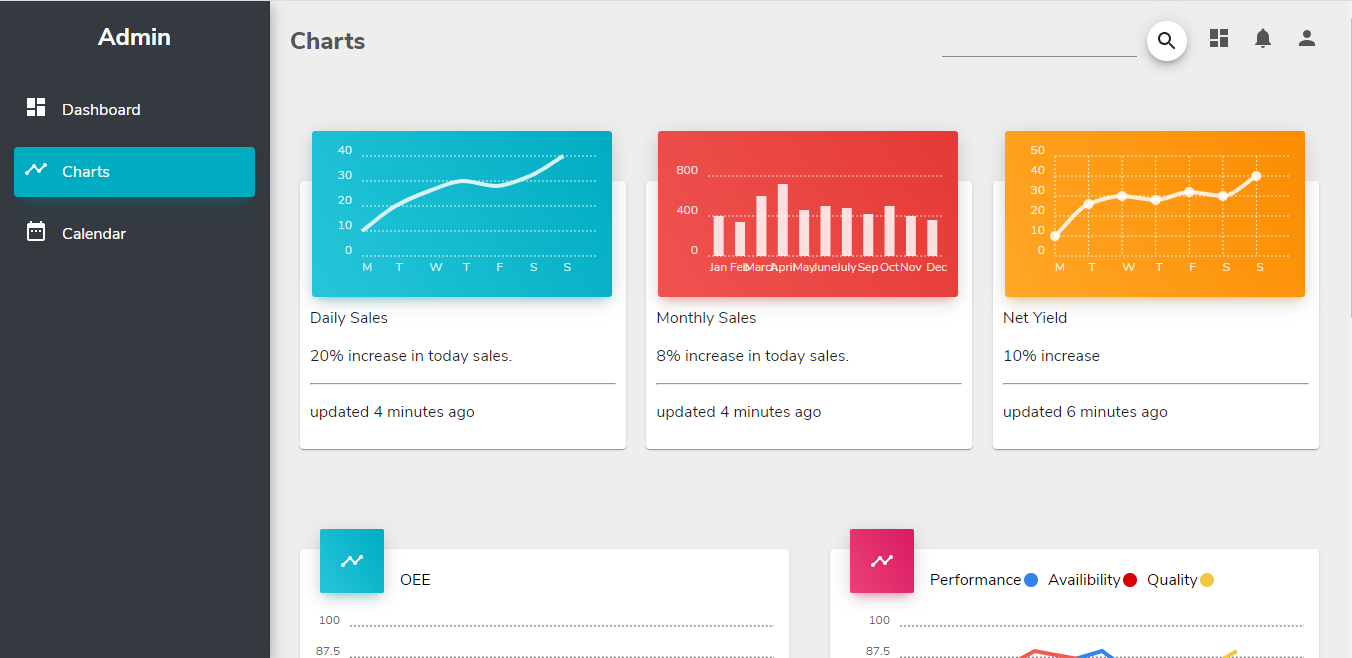Click the Dashboard icon in sidebar
This screenshot has width=1352, height=658.
pyautogui.click(x=36, y=107)
